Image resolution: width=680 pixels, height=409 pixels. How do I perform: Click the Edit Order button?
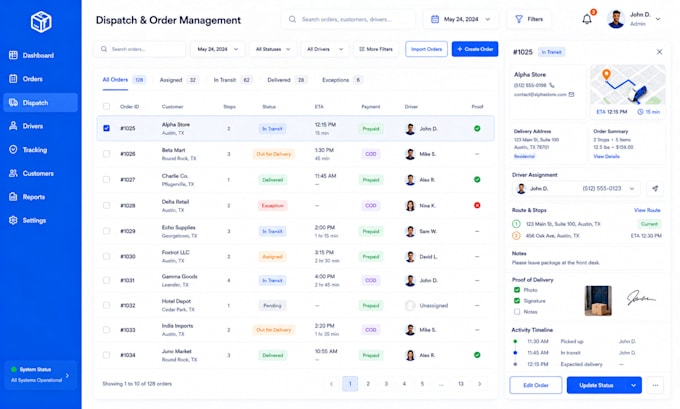pos(536,385)
